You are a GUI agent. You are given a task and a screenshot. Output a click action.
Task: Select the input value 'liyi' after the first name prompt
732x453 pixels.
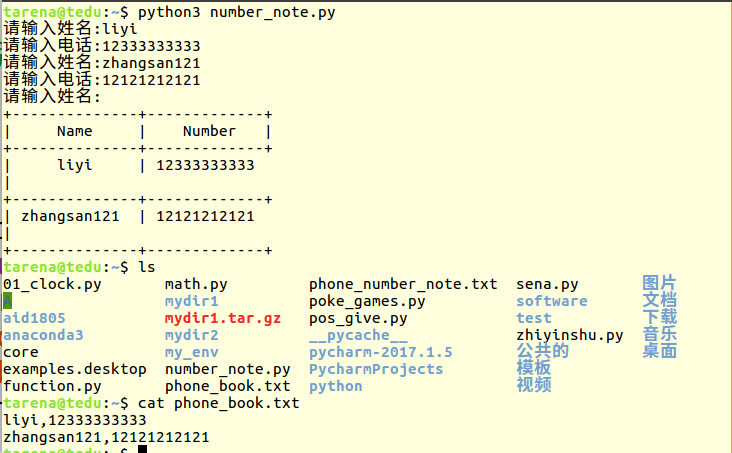[x=120, y=29]
